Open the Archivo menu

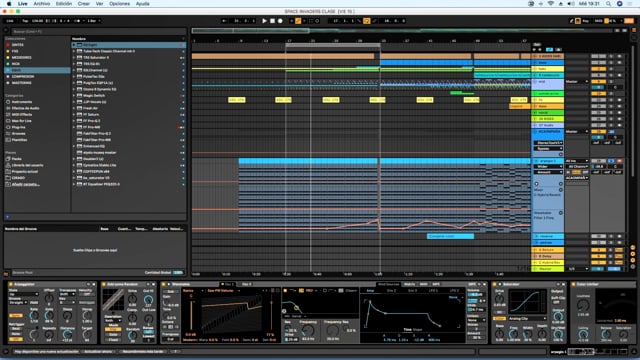(x=42, y=4)
